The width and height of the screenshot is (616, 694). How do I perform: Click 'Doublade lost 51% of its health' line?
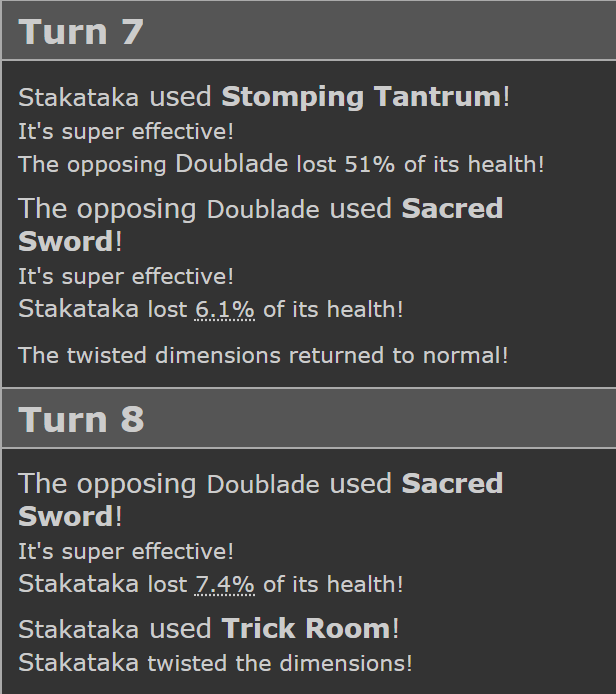[x=281, y=164]
